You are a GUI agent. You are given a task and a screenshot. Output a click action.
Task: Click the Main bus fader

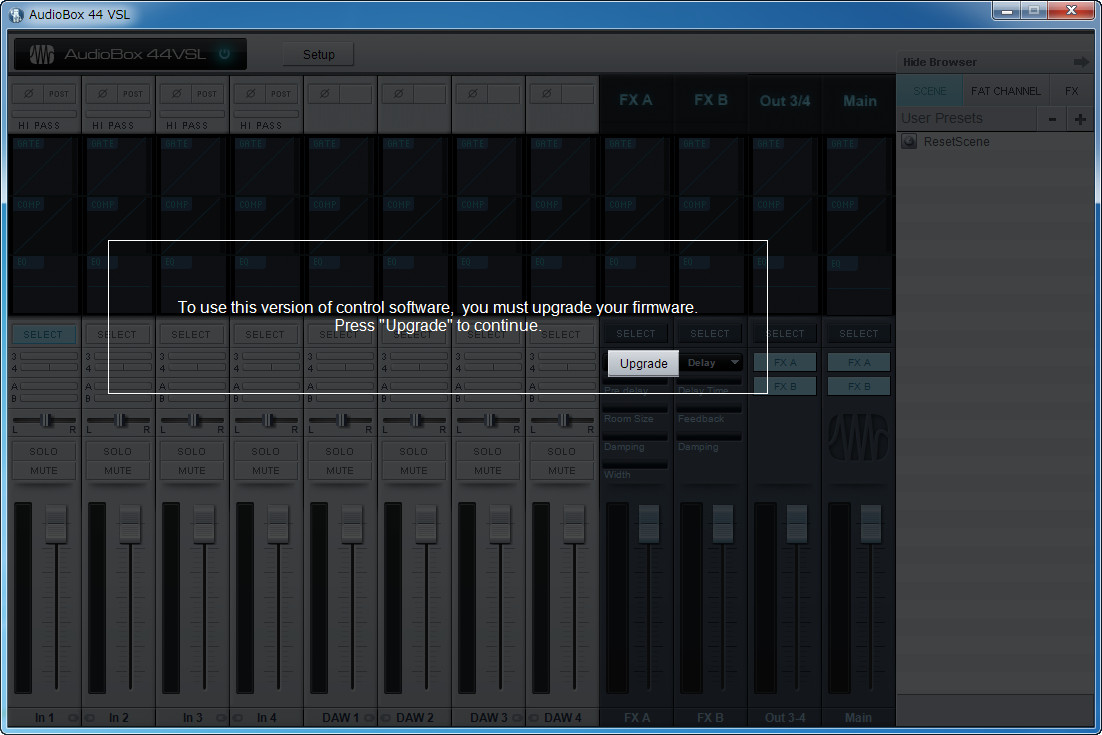(871, 523)
